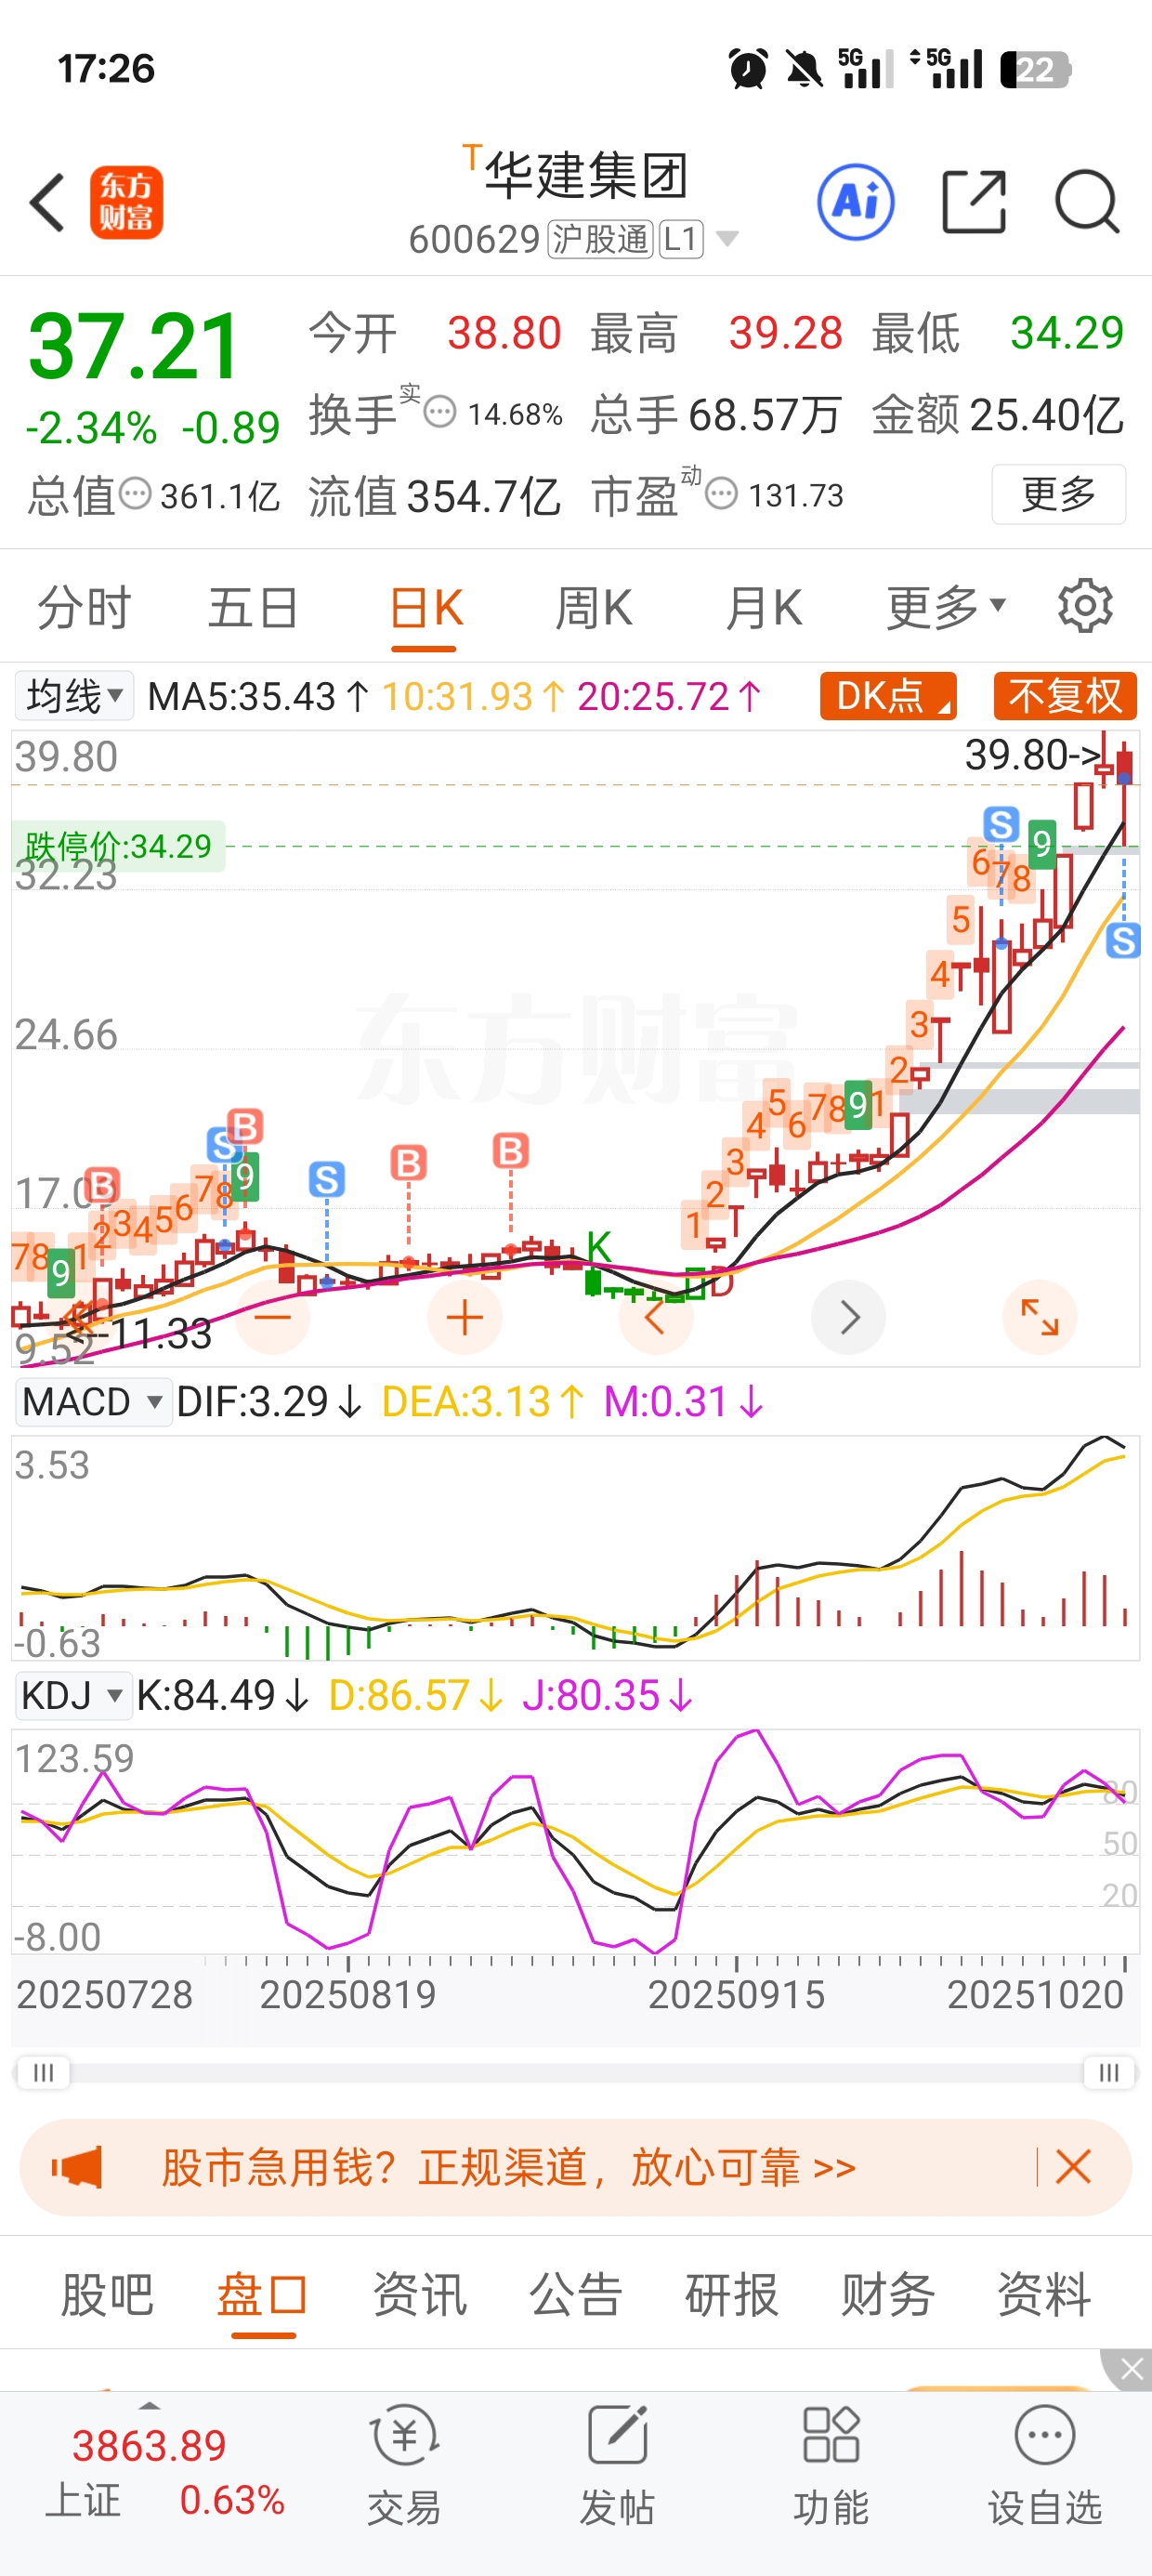
Task: Move chart right with arrow button
Action: coord(849,1317)
